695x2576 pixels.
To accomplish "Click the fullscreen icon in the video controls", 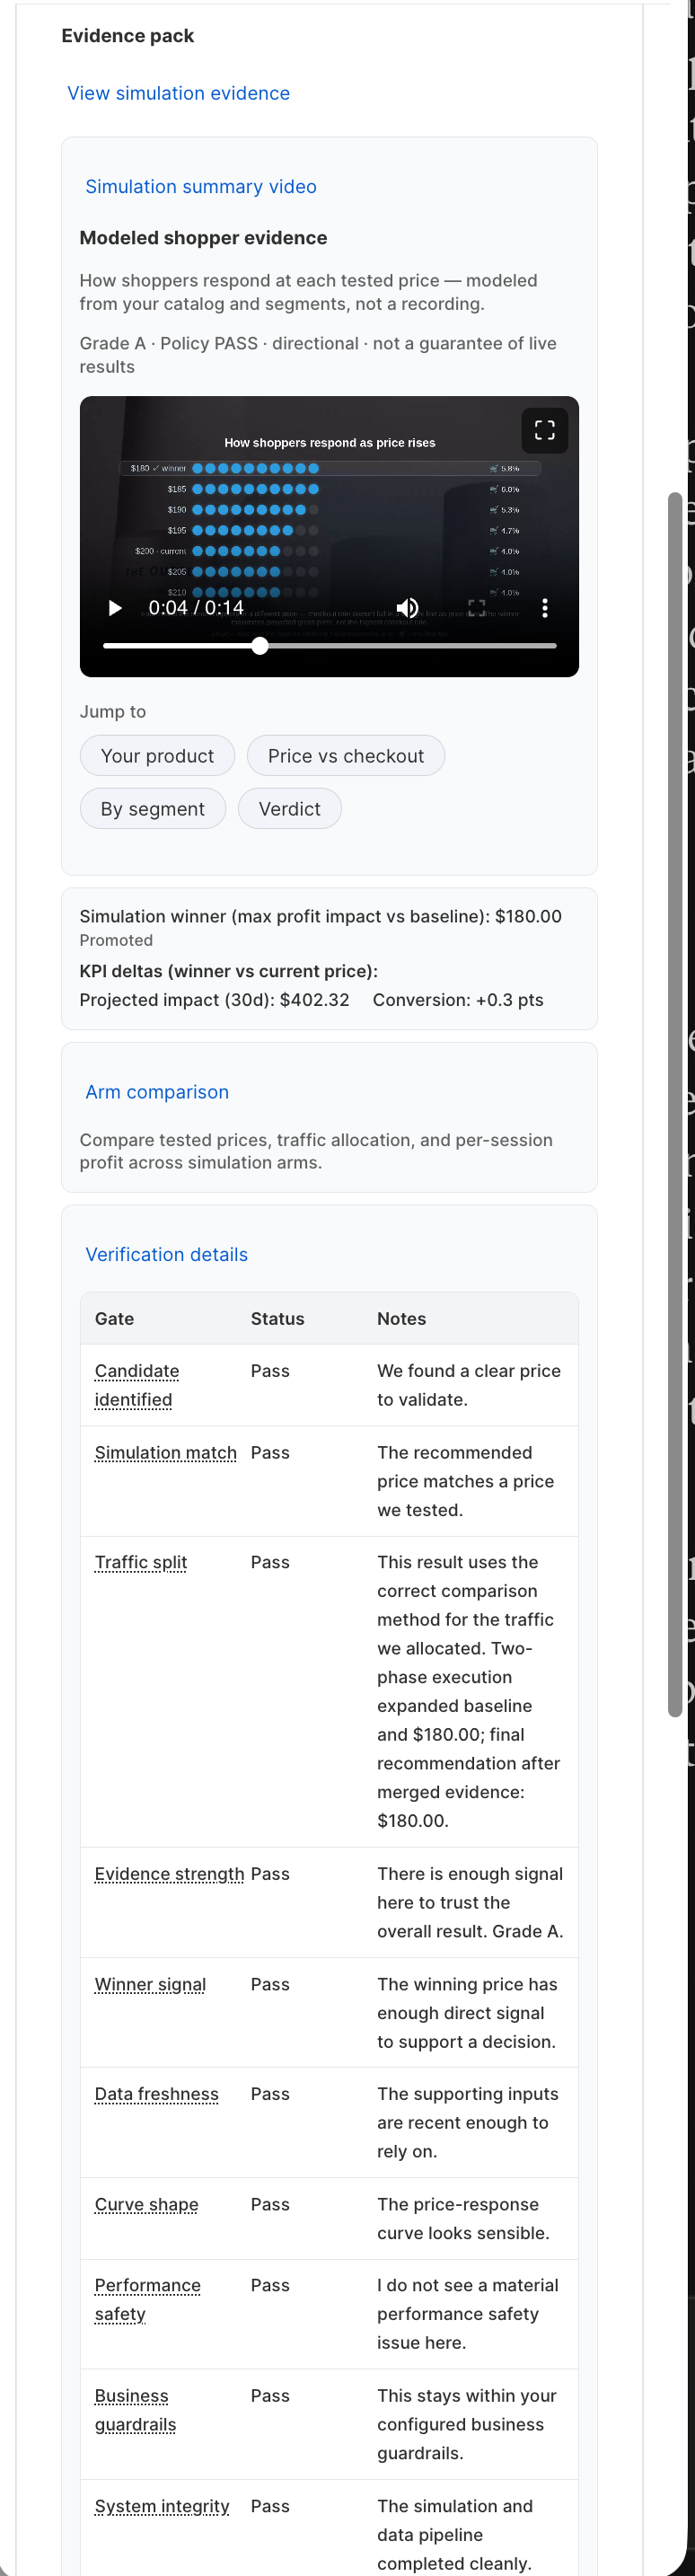I will (477, 608).
